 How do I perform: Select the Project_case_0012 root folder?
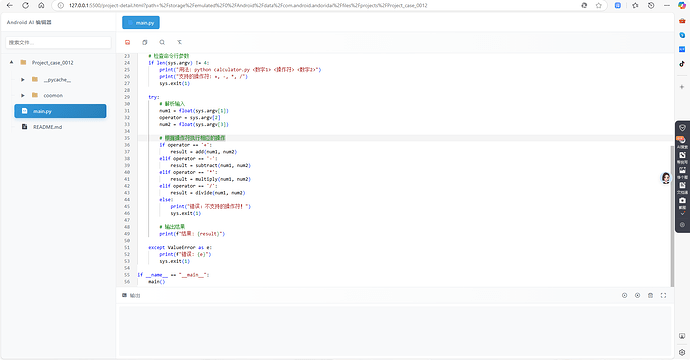click(x=52, y=62)
